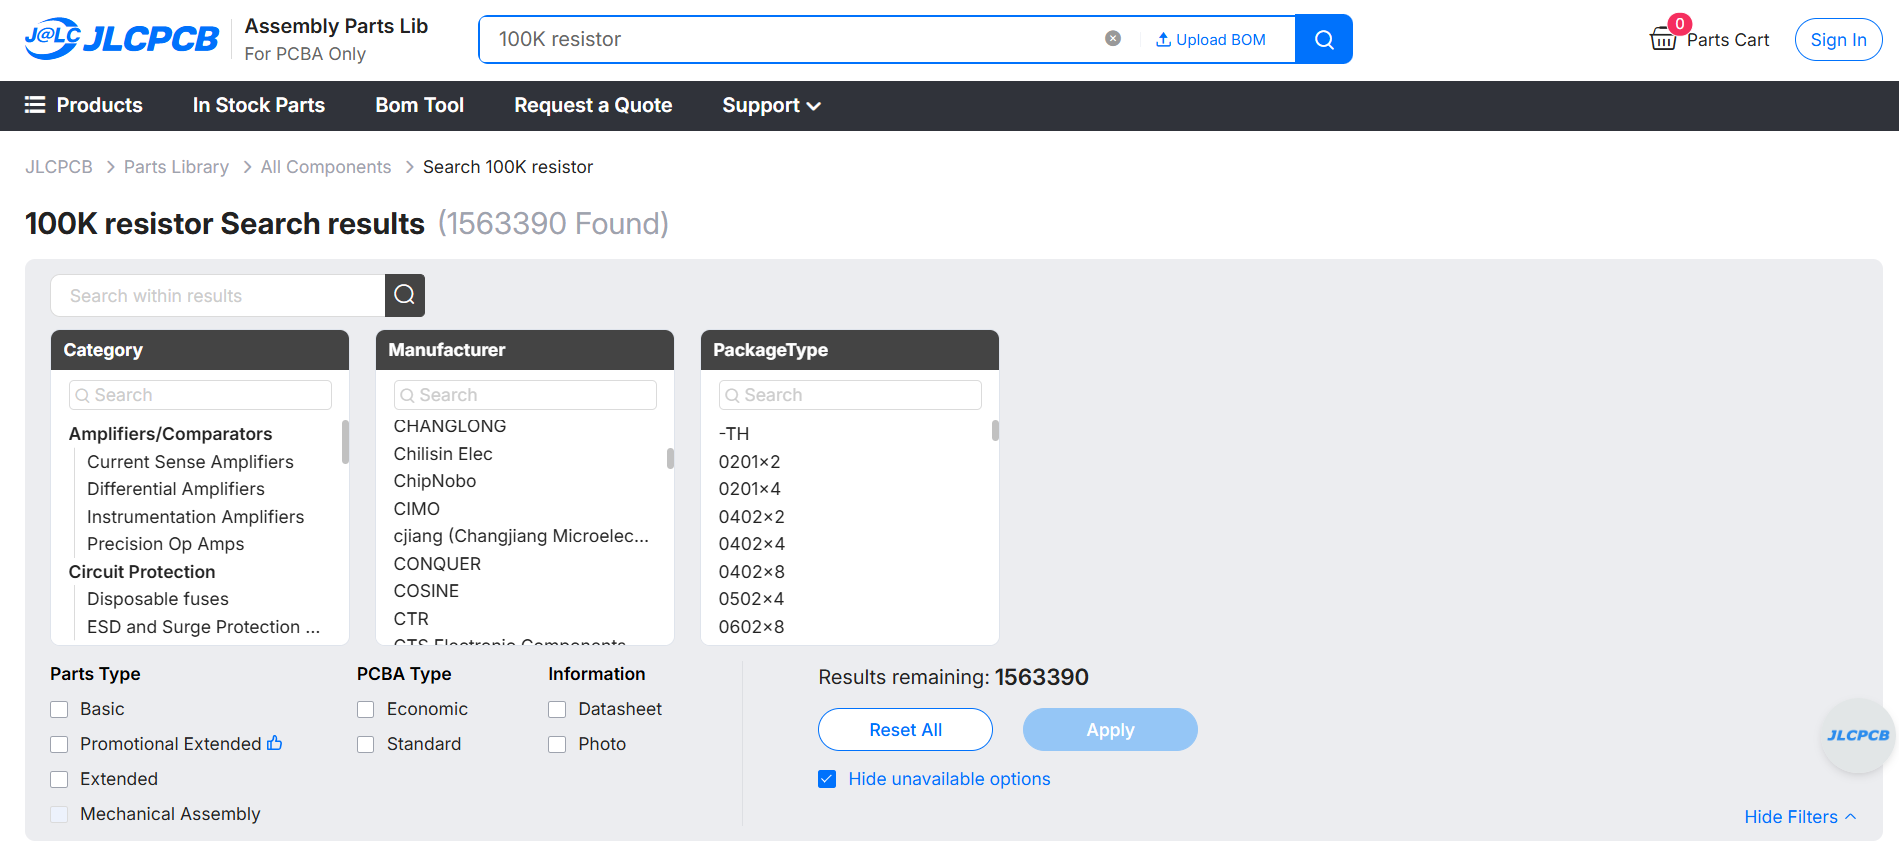The width and height of the screenshot is (1899, 855).
Task: Enable the Basic parts type checkbox
Action: click(x=59, y=709)
